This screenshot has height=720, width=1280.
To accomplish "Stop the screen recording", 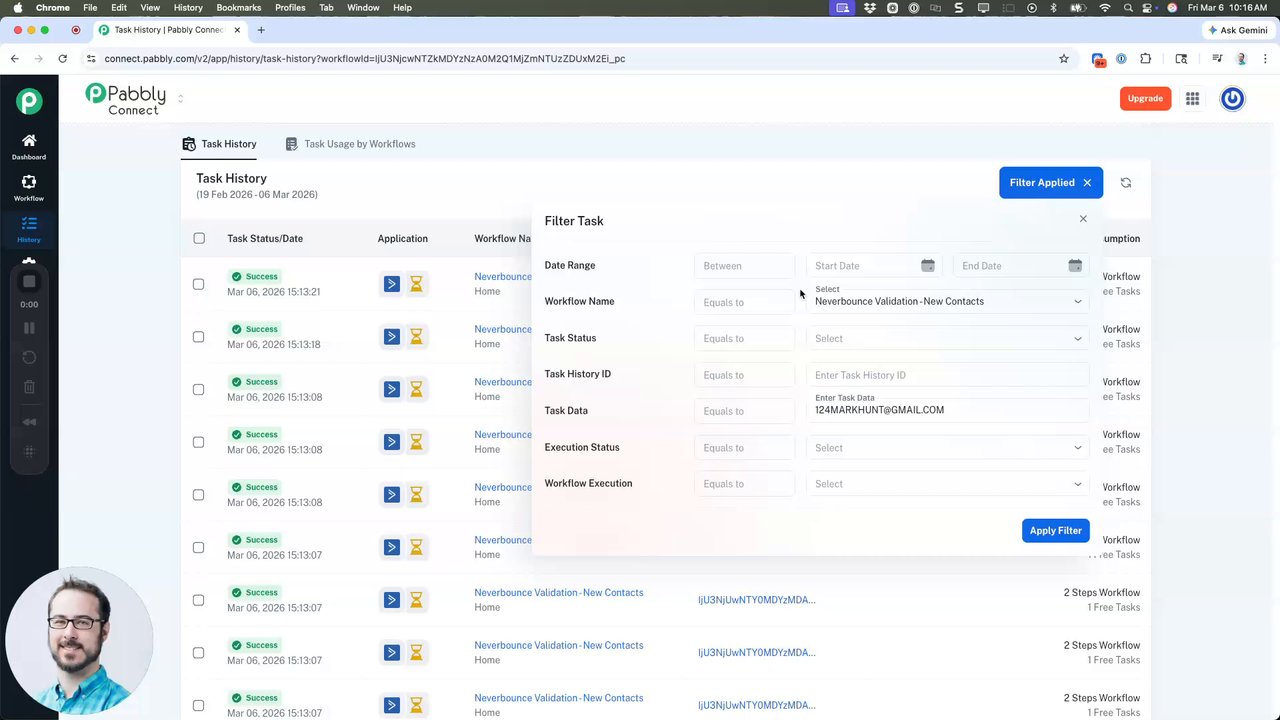I will 29,282.
